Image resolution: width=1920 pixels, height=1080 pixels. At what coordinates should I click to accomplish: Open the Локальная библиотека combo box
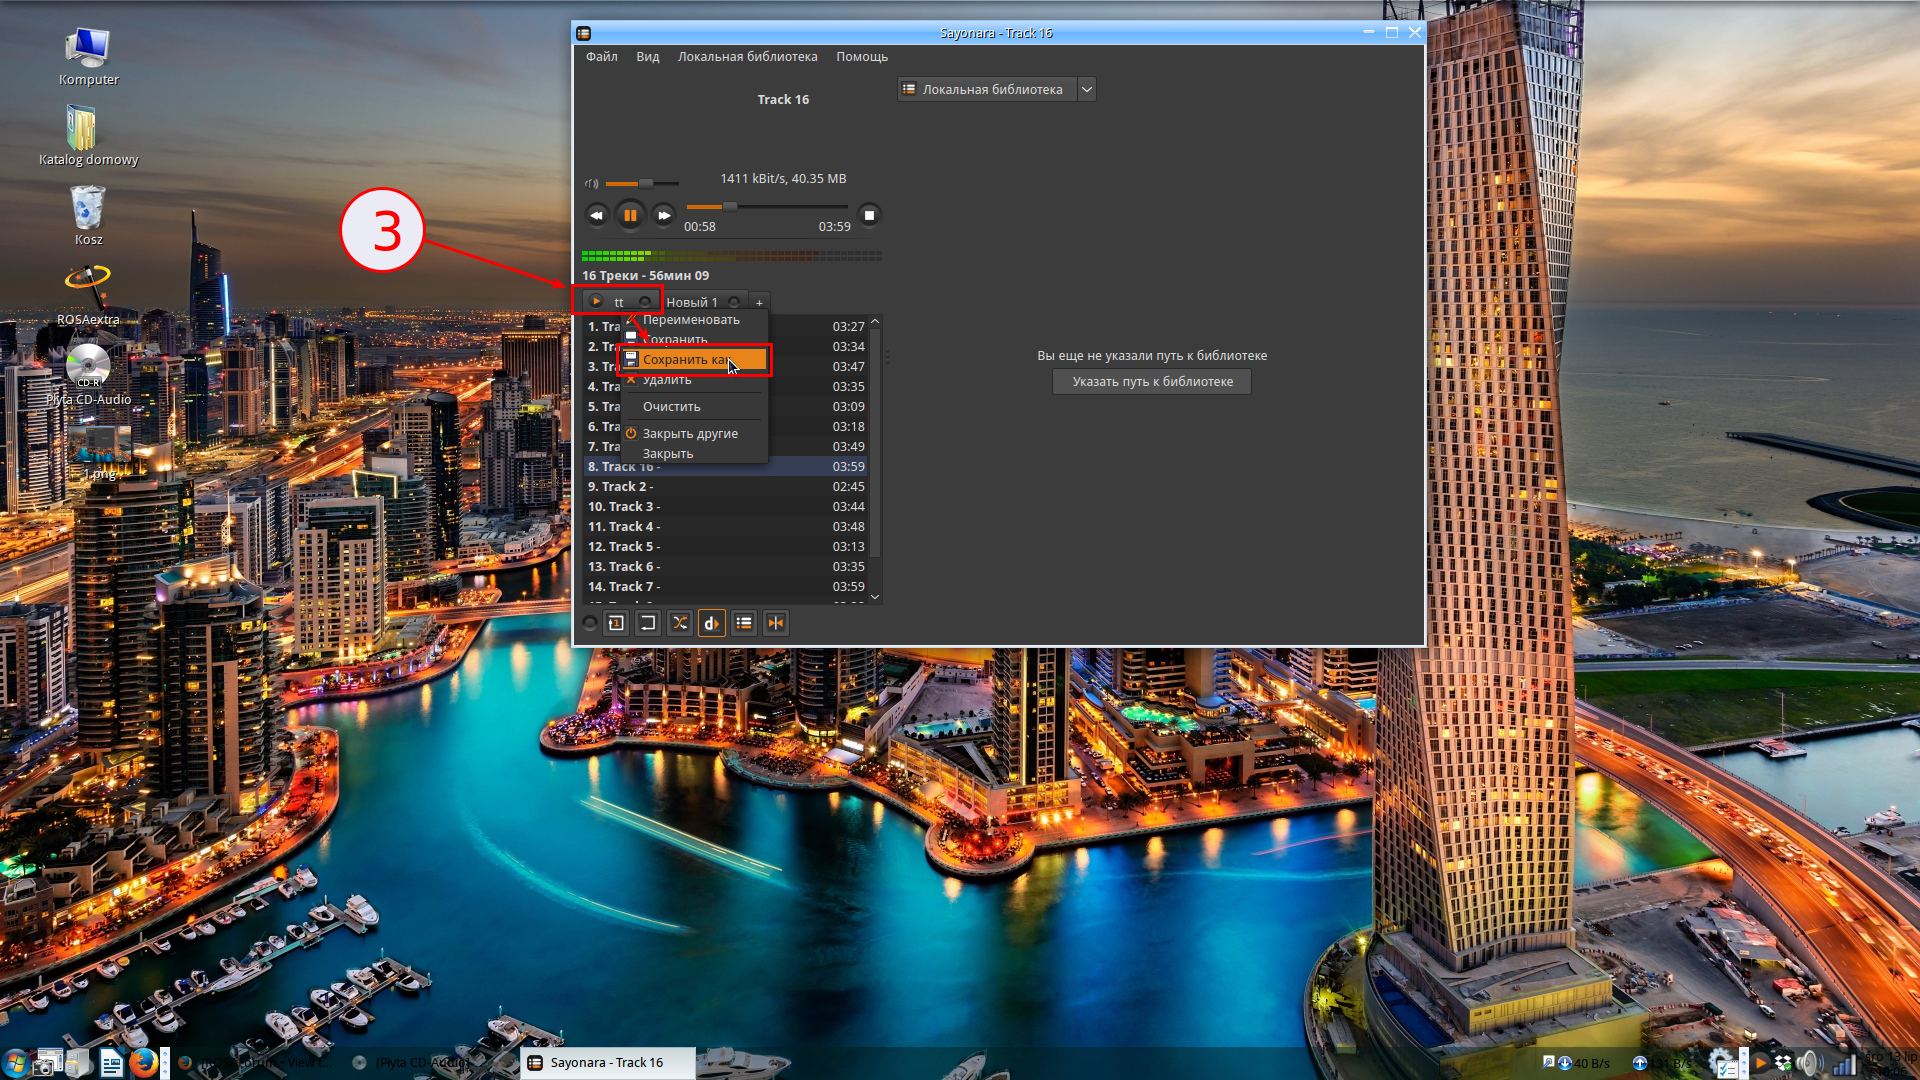[x=988, y=89]
